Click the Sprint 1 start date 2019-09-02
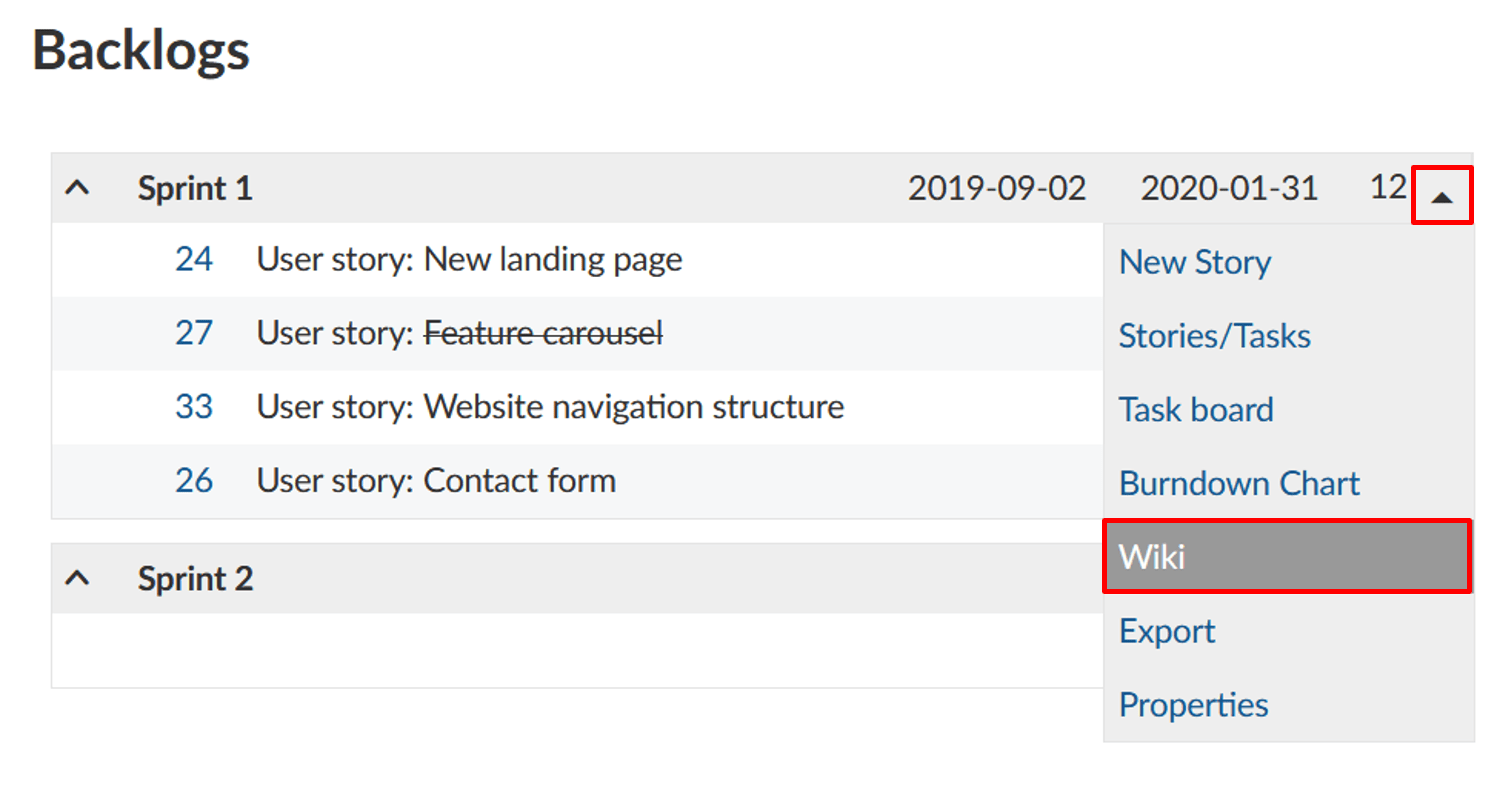 [x=996, y=188]
